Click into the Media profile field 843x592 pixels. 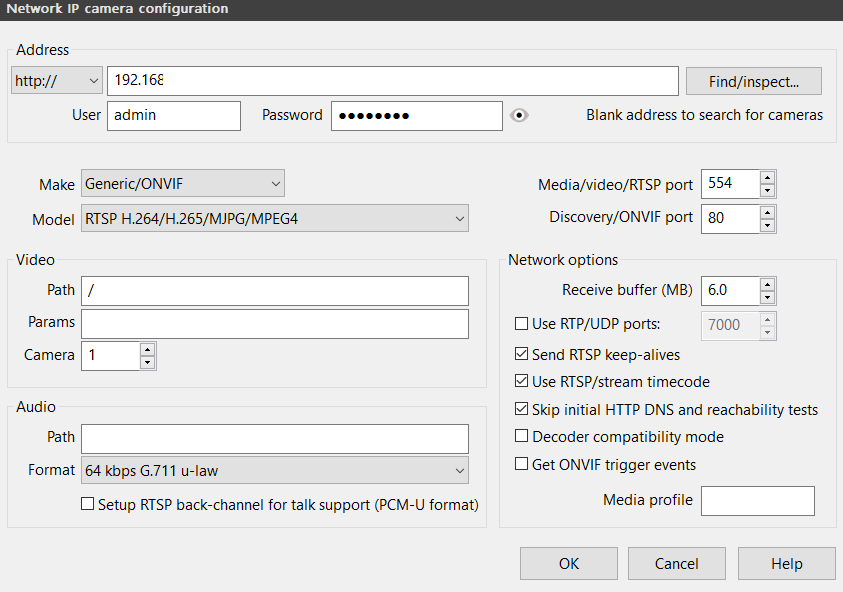coord(757,501)
